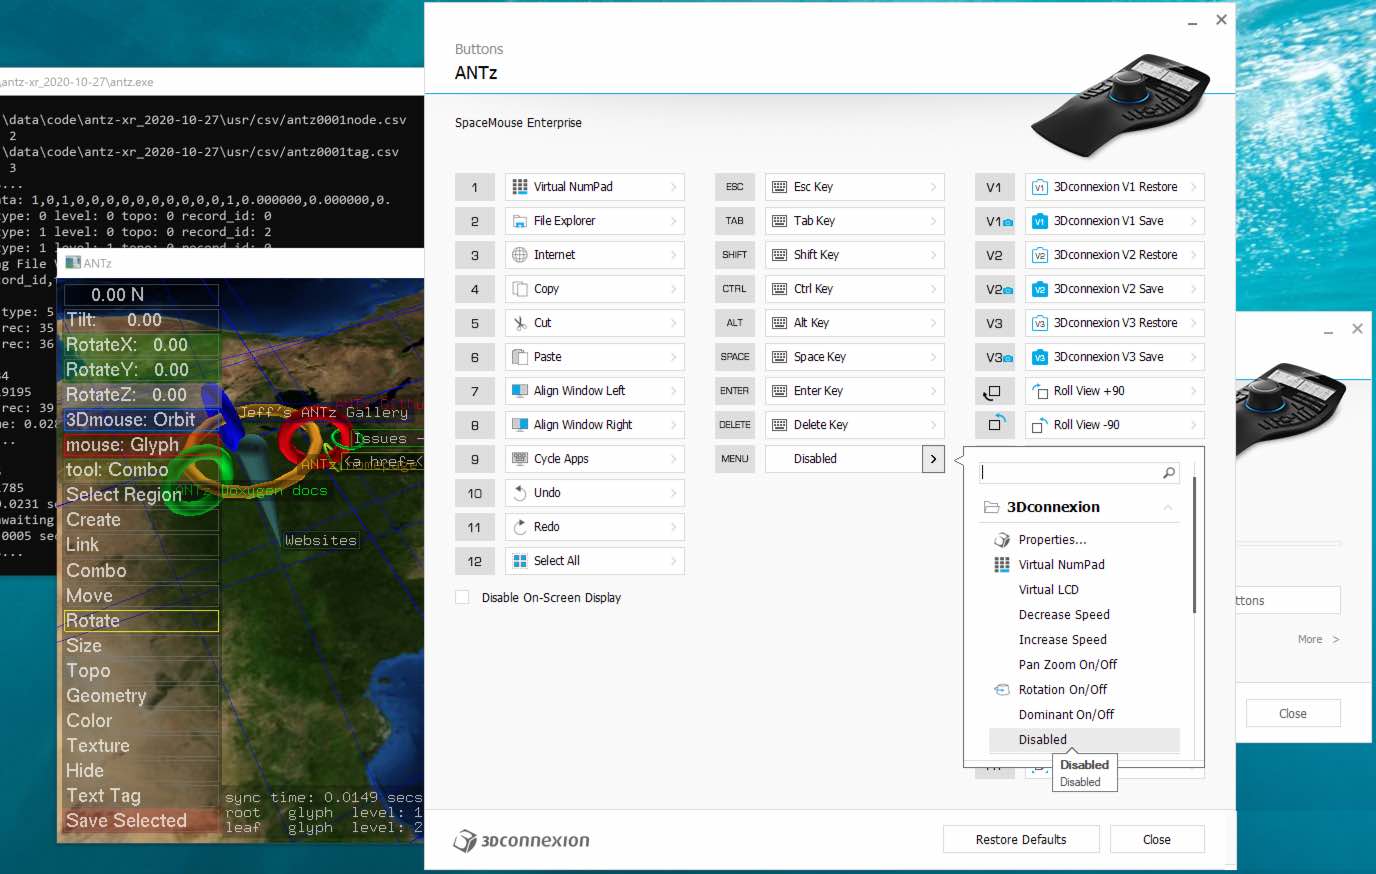Click the flyout list scrollbar
The image size is (1376, 874).
[x=1194, y=545]
